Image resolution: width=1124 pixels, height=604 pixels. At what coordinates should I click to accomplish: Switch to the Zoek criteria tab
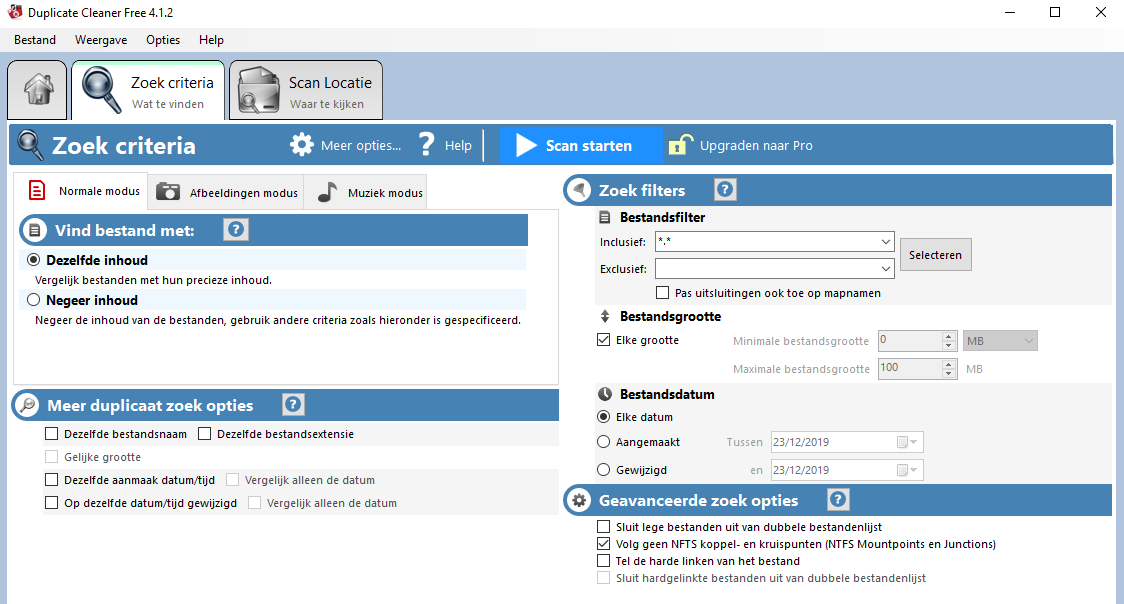[148, 90]
